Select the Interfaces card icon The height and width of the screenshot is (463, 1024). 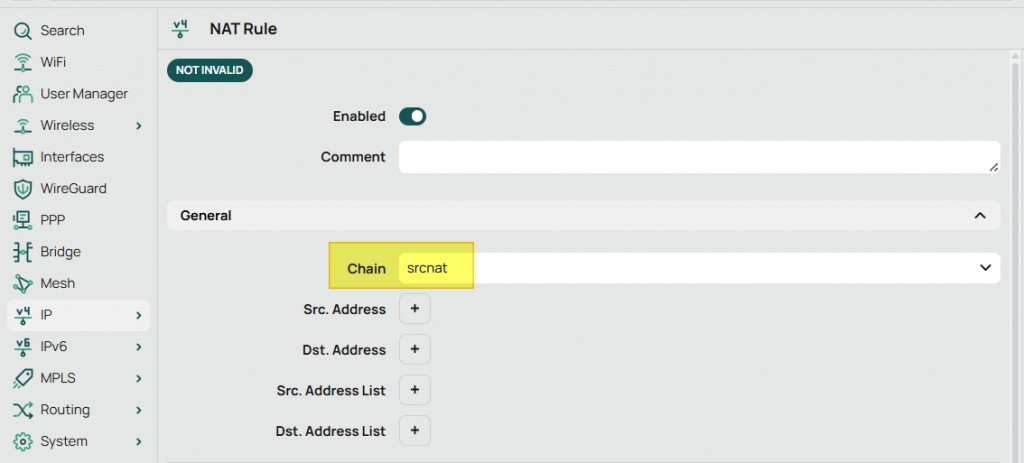click(23, 157)
